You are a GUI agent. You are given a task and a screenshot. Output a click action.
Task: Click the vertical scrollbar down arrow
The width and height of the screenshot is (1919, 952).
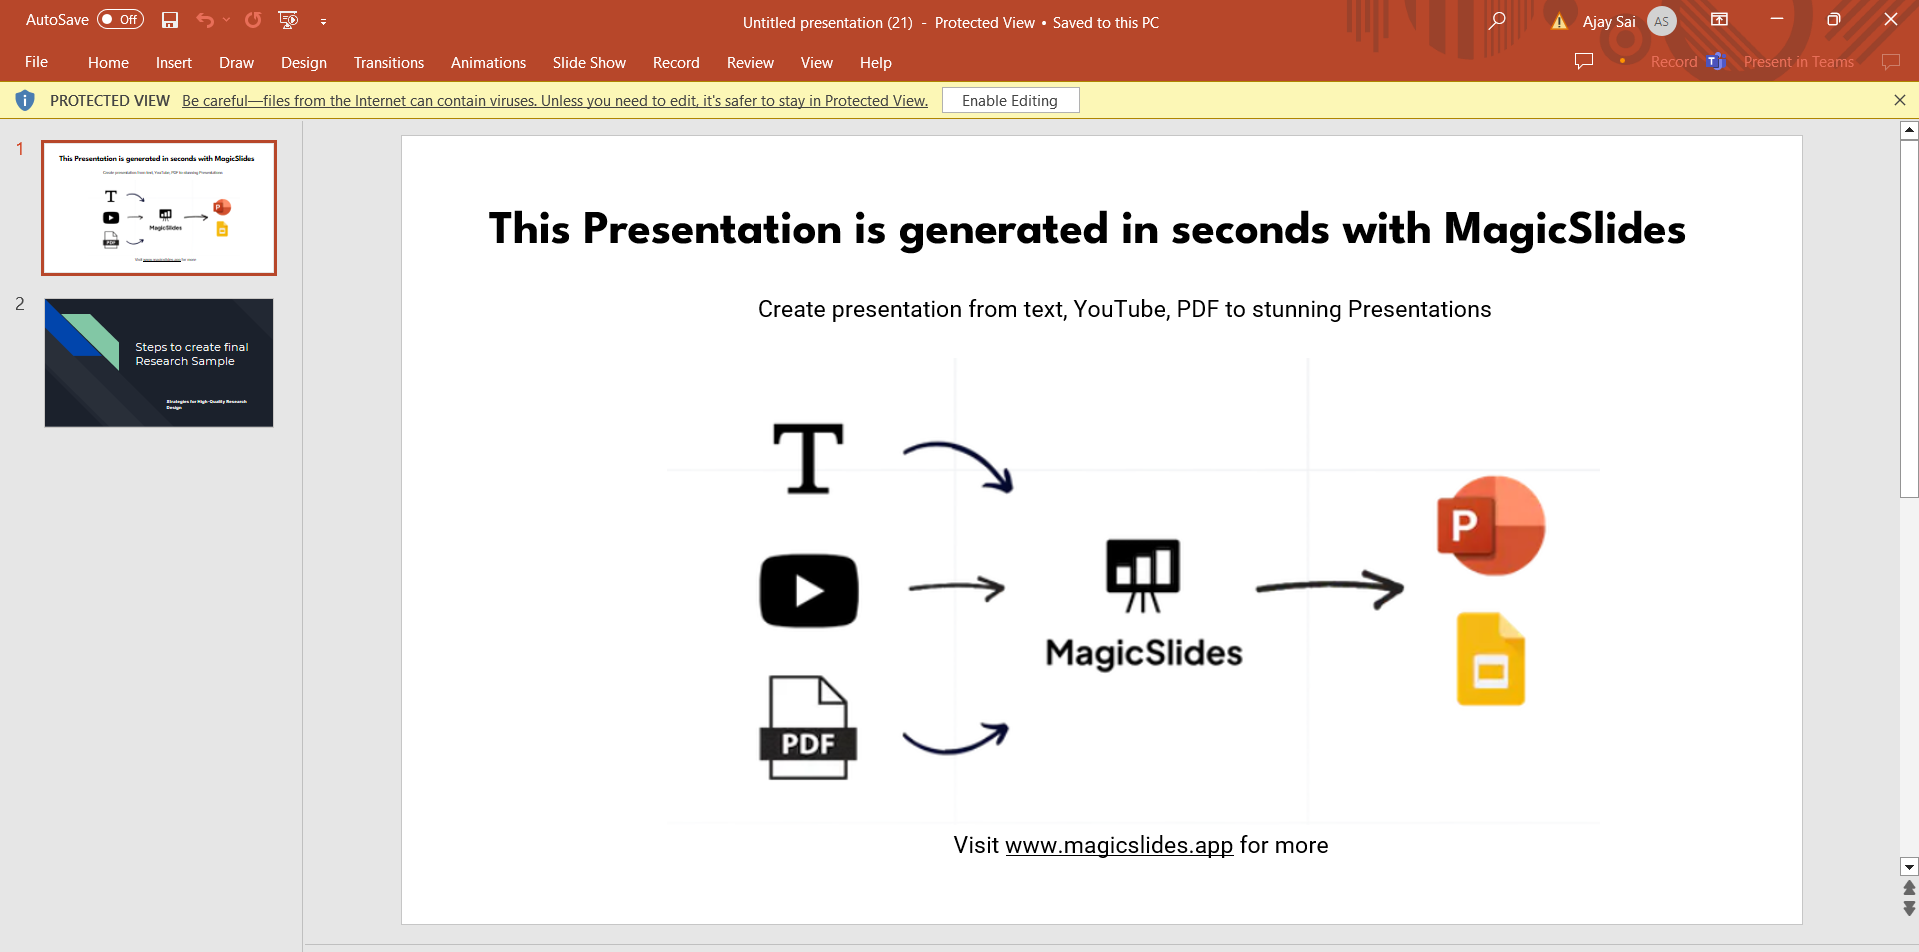coord(1909,867)
